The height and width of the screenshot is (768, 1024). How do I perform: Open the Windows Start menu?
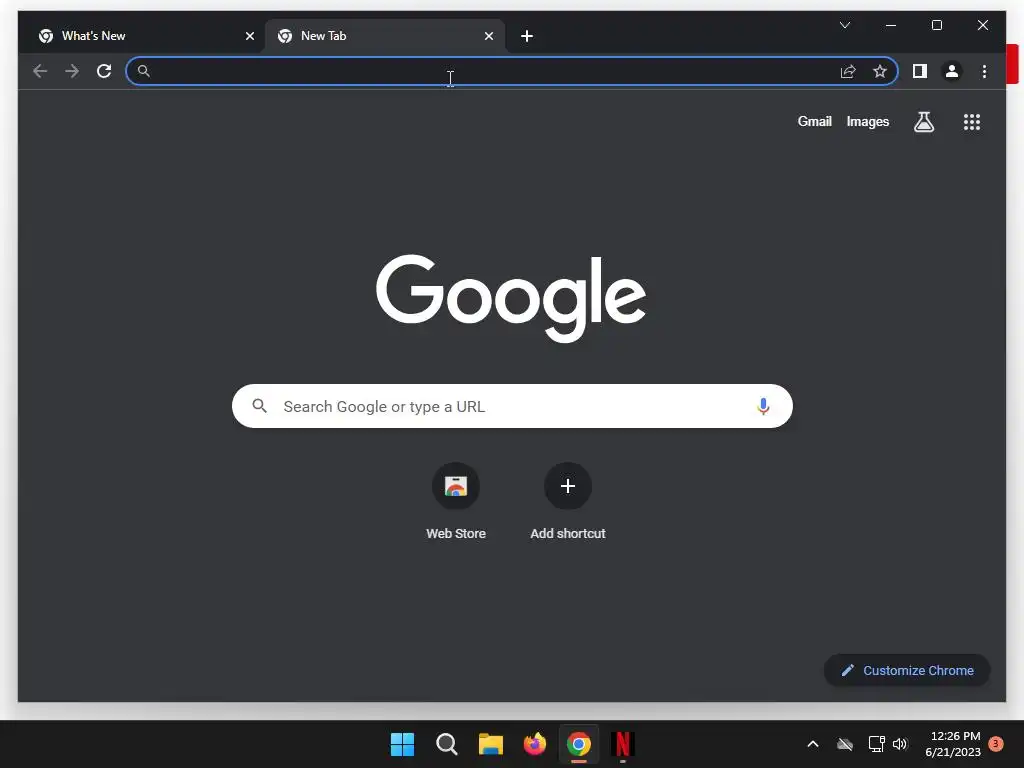(x=402, y=744)
